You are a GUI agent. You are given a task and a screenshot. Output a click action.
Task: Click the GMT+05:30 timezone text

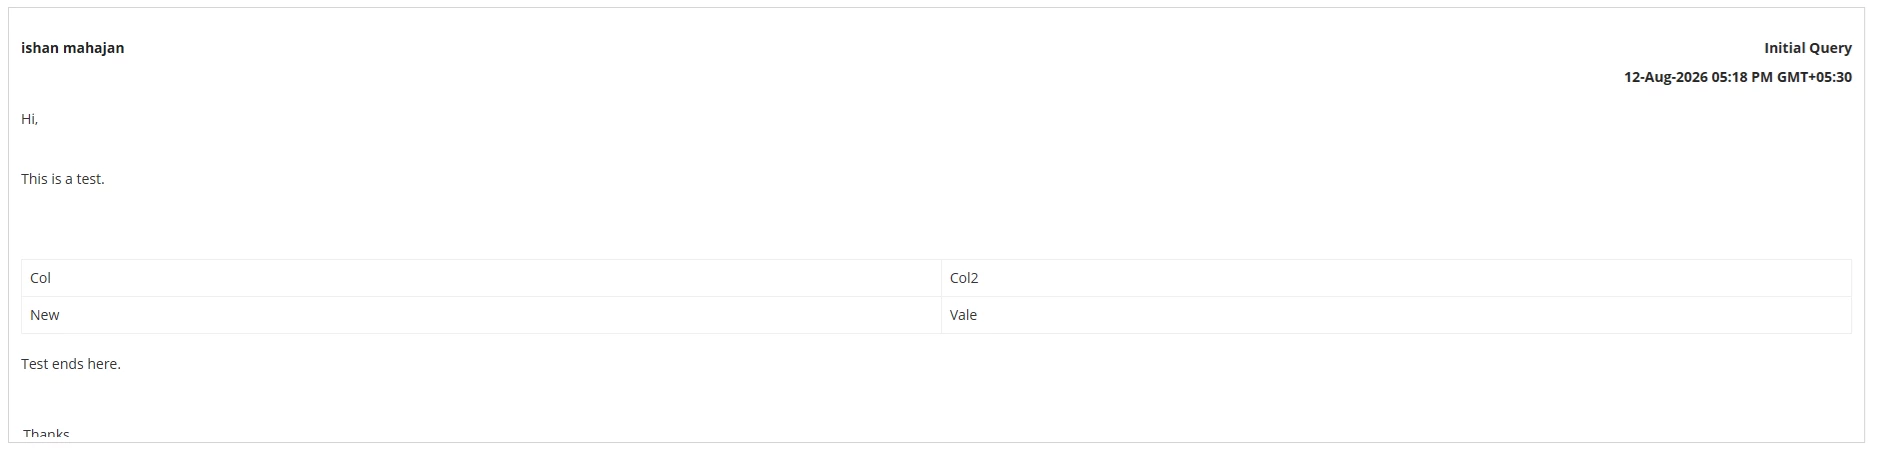[x=1814, y=77]
